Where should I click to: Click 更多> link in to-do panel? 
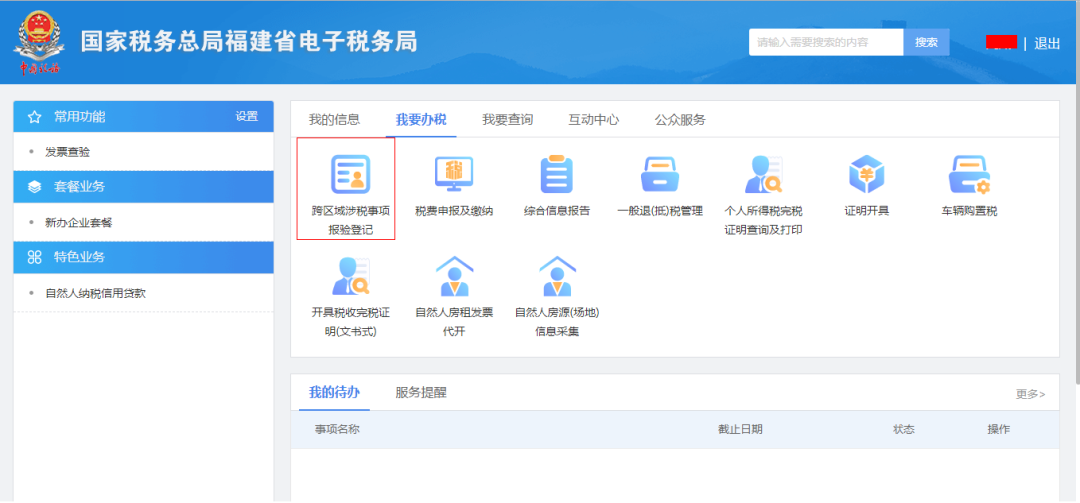1030,394
